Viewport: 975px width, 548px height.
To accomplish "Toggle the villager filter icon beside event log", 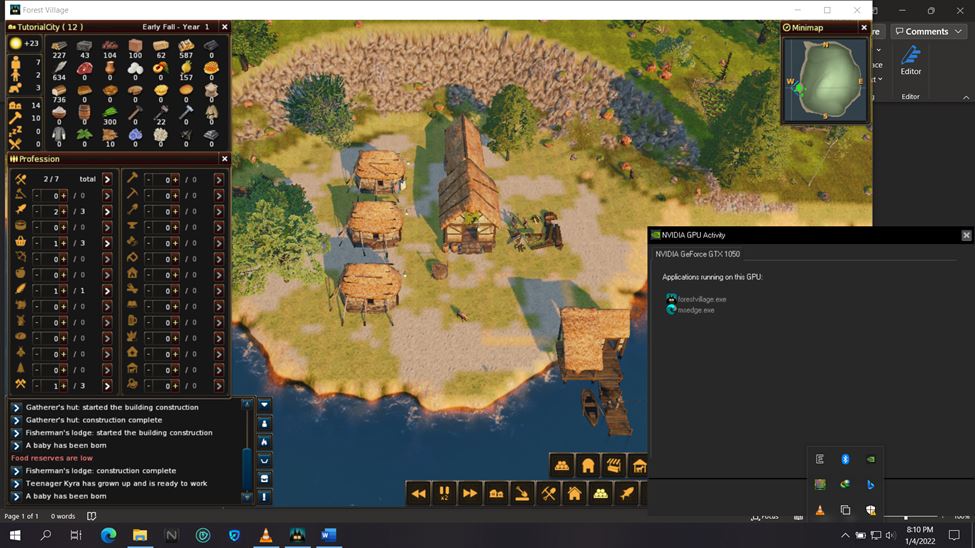I will click(x=264, y=423).
